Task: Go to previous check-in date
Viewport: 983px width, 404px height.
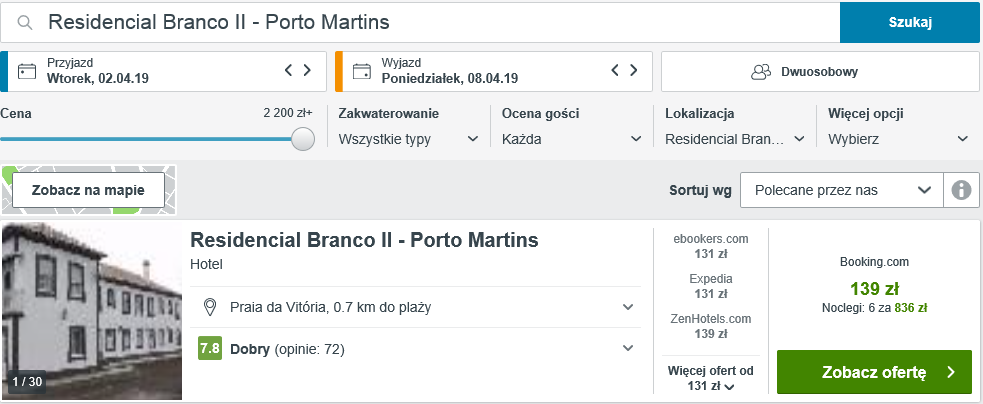Action: coord(288,70)
